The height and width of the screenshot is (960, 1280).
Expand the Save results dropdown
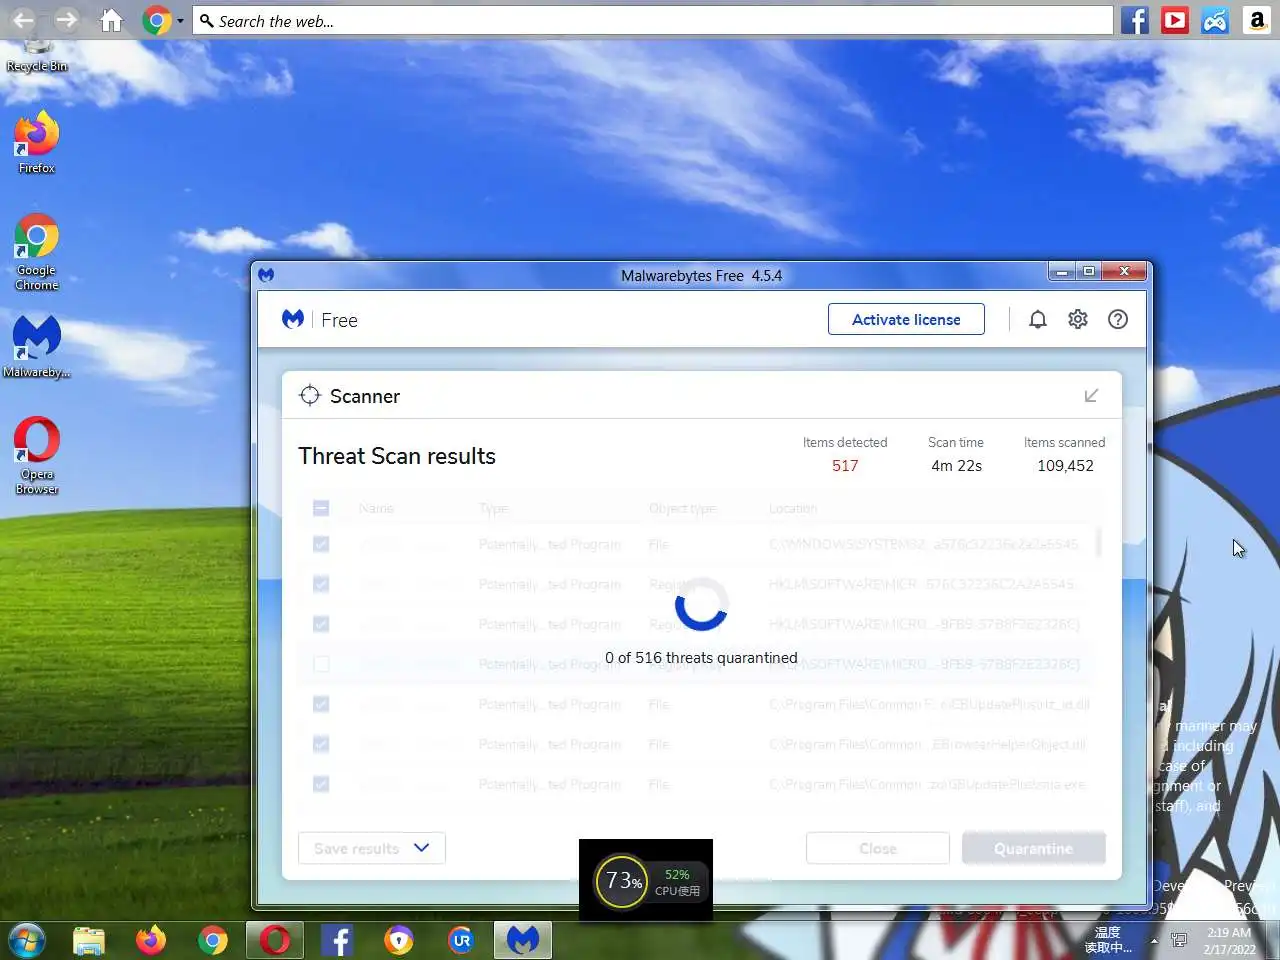(x=372, y=848)
